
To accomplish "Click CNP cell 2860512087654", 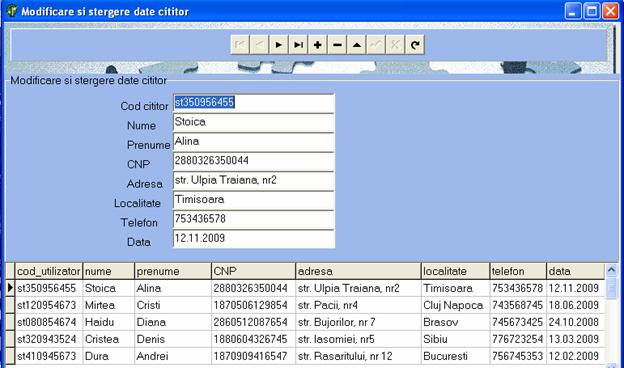I will coord(254,322).
